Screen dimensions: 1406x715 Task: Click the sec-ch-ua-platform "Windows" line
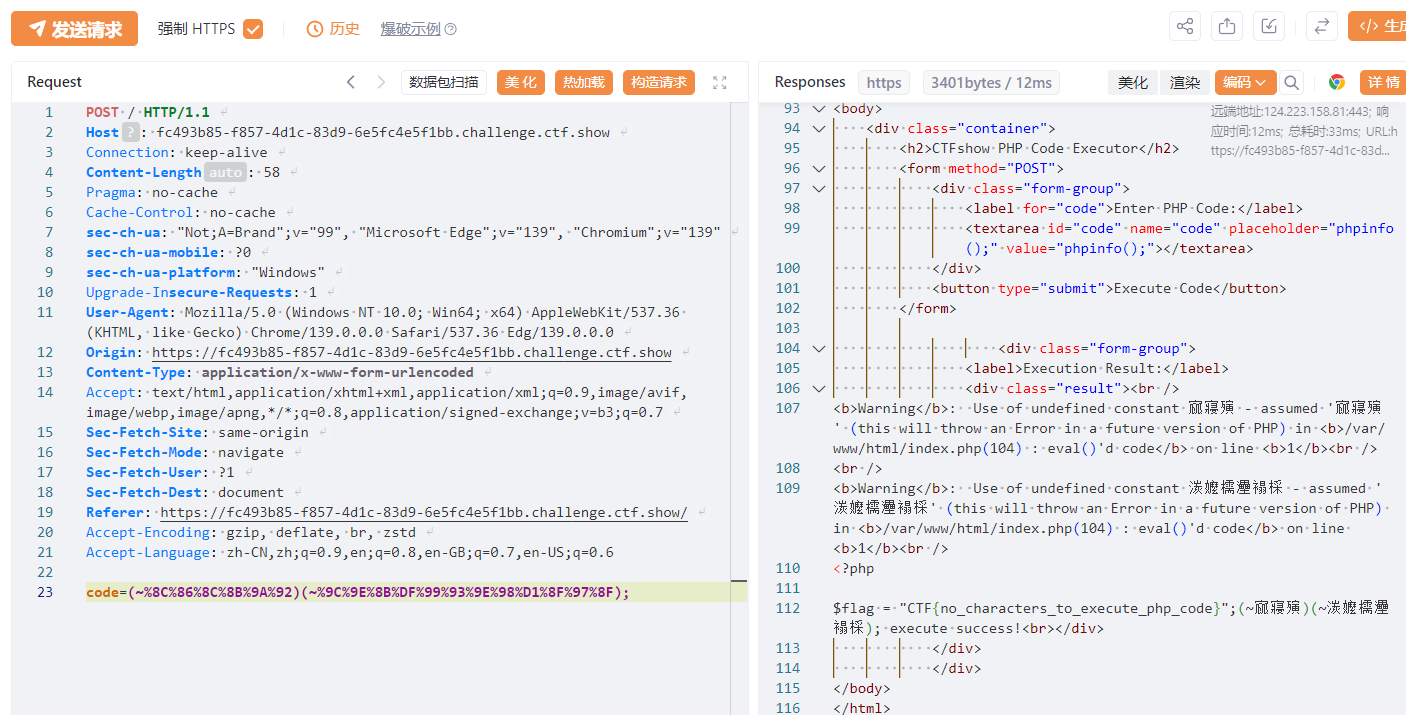pyautogui.click(x=205, y=272)
